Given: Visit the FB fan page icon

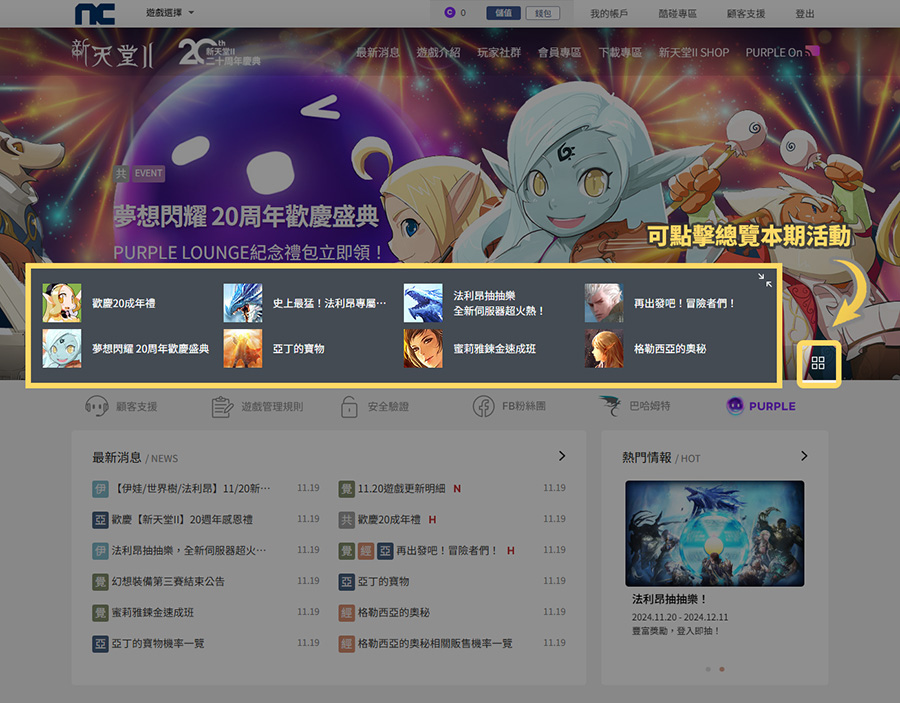Looking at the screenshot, I should tap(484, 406).
